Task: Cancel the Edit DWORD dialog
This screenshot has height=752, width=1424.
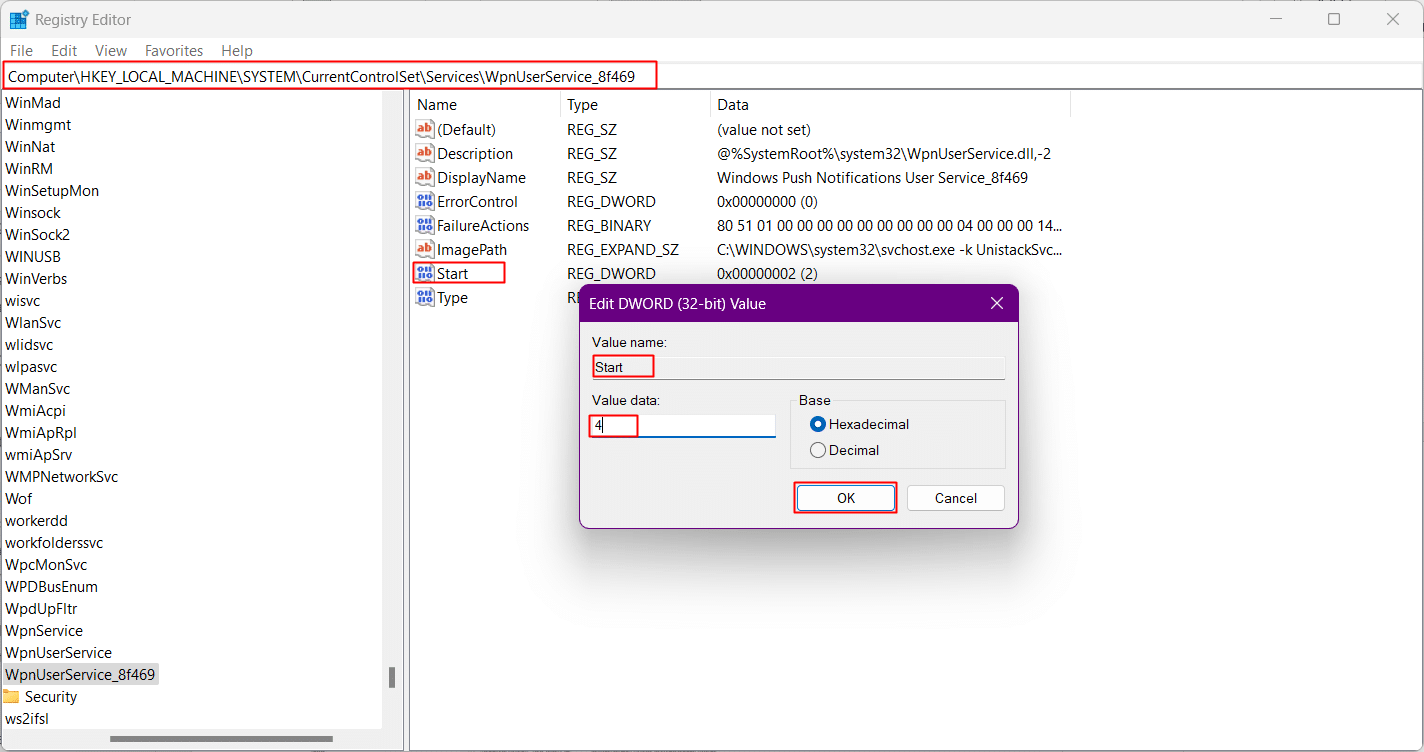Action: tap(956, 498)
